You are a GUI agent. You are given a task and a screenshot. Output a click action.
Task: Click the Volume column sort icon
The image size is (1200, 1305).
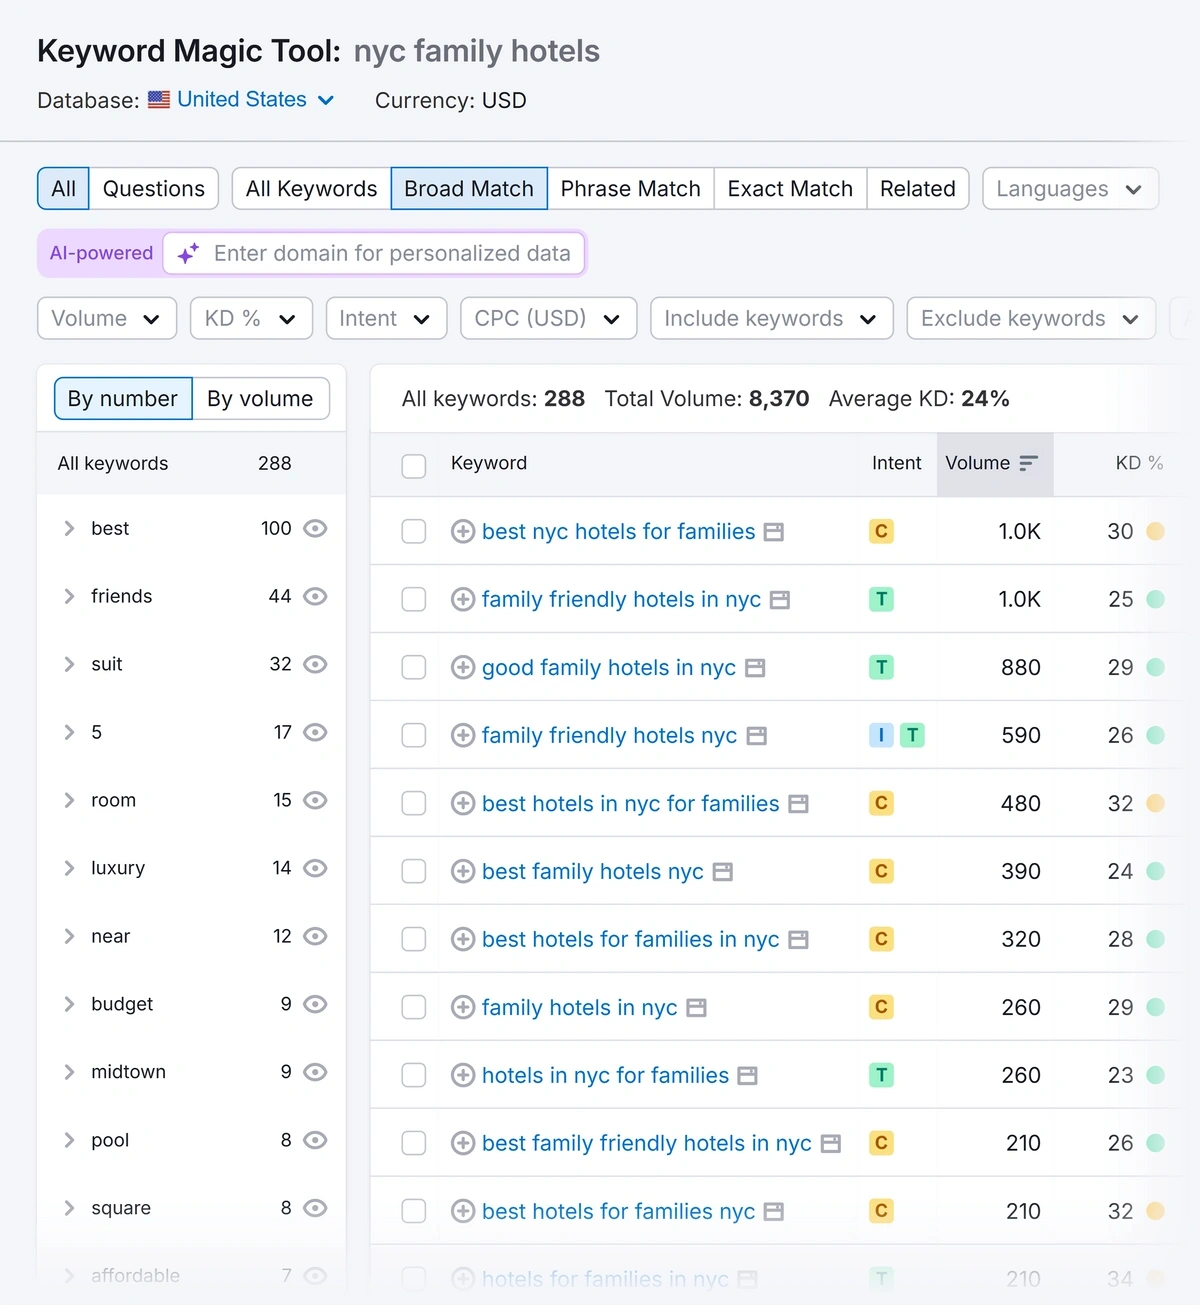1029,464
